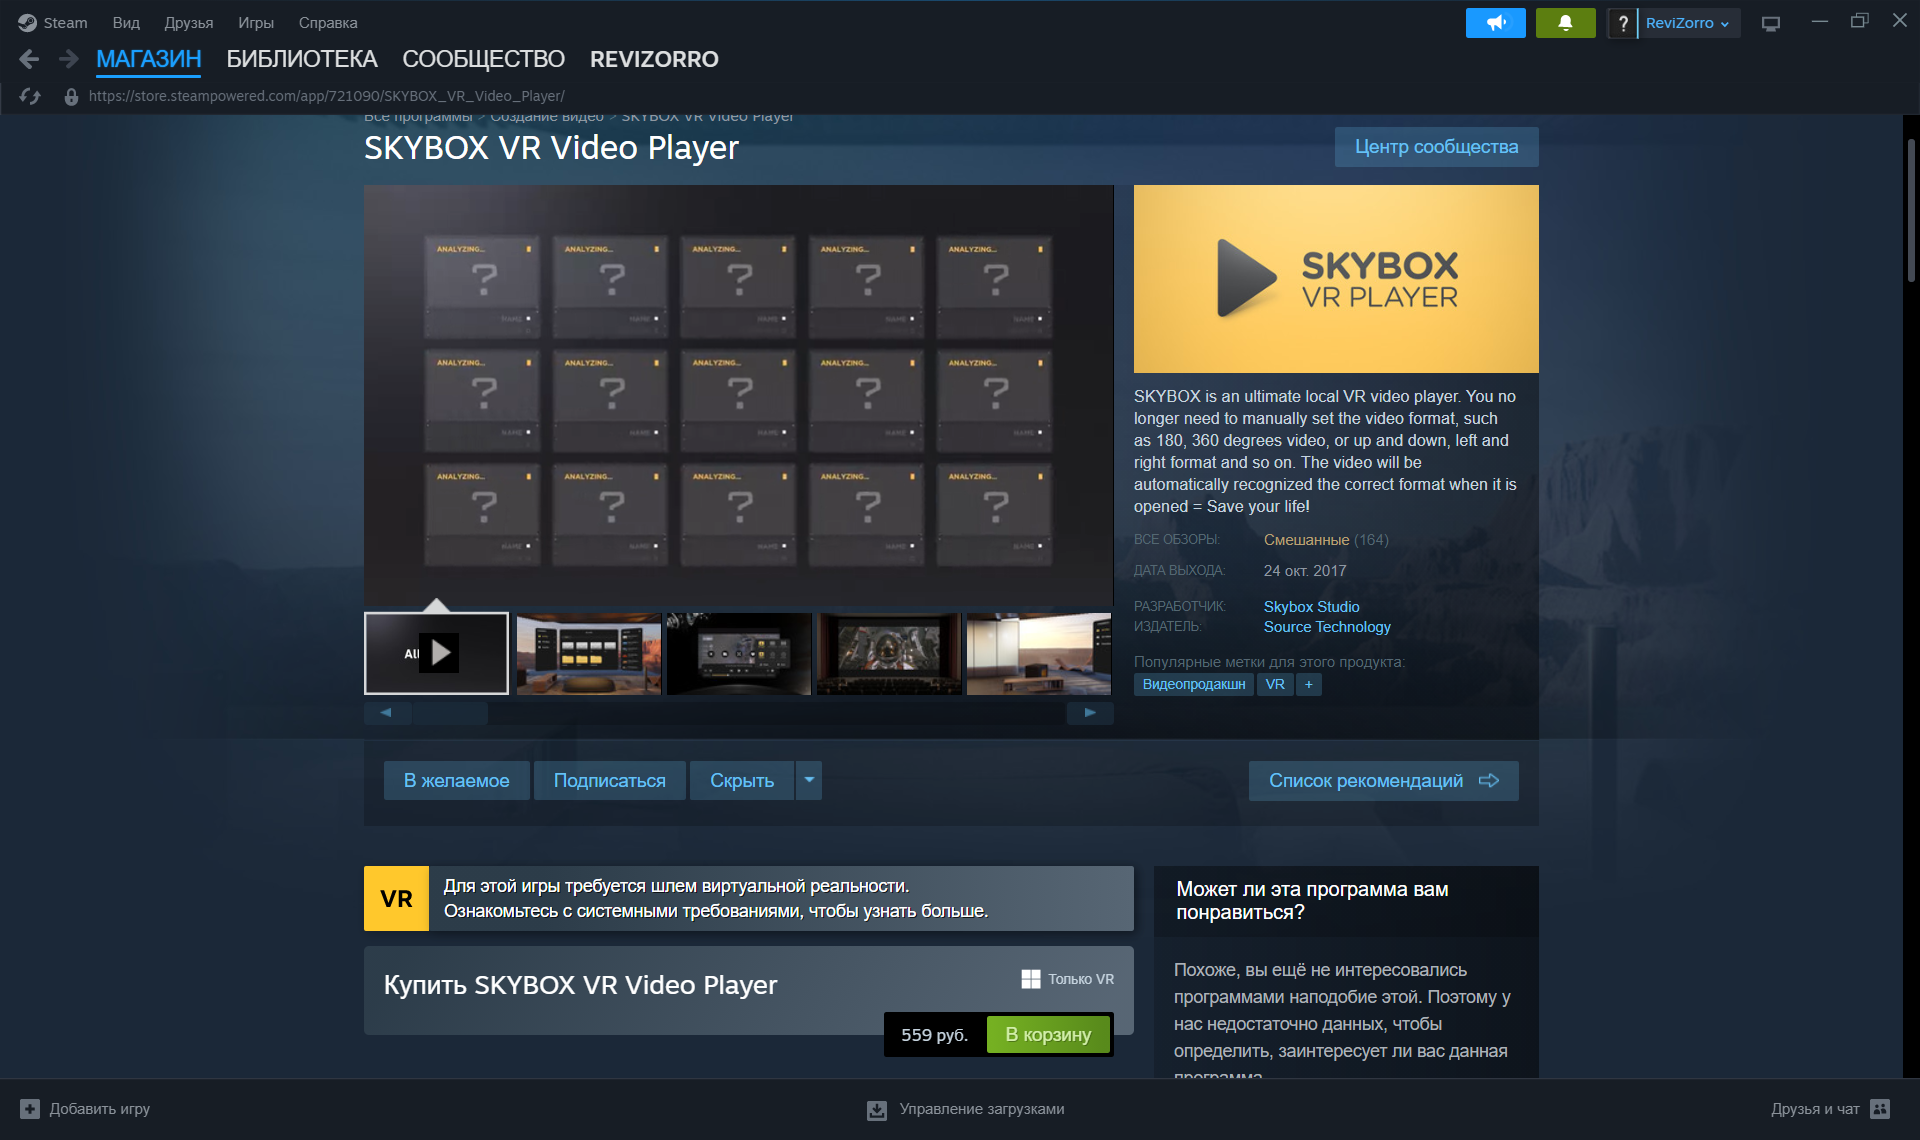Click the VR tag
Viewport: 1920px width, 1140px height.
[x=1275, y=684]
